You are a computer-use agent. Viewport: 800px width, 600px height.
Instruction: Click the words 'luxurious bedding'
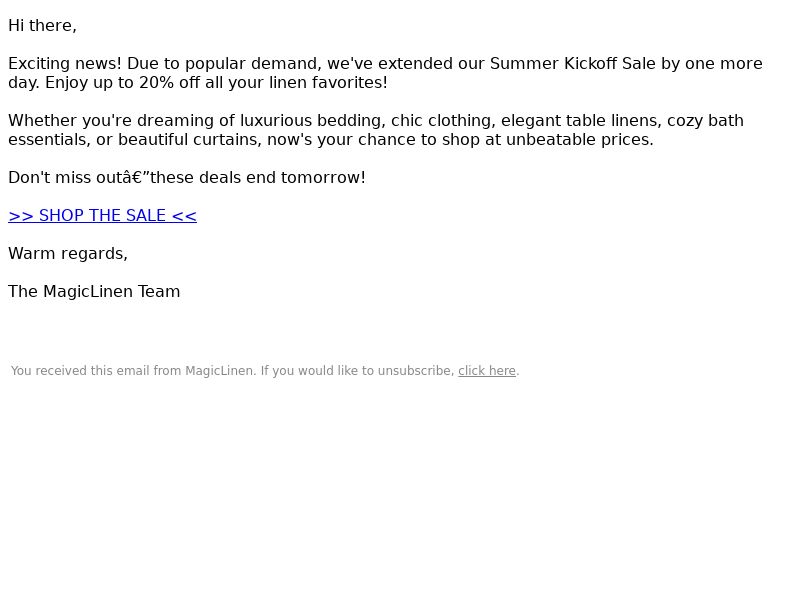[311, 121]
